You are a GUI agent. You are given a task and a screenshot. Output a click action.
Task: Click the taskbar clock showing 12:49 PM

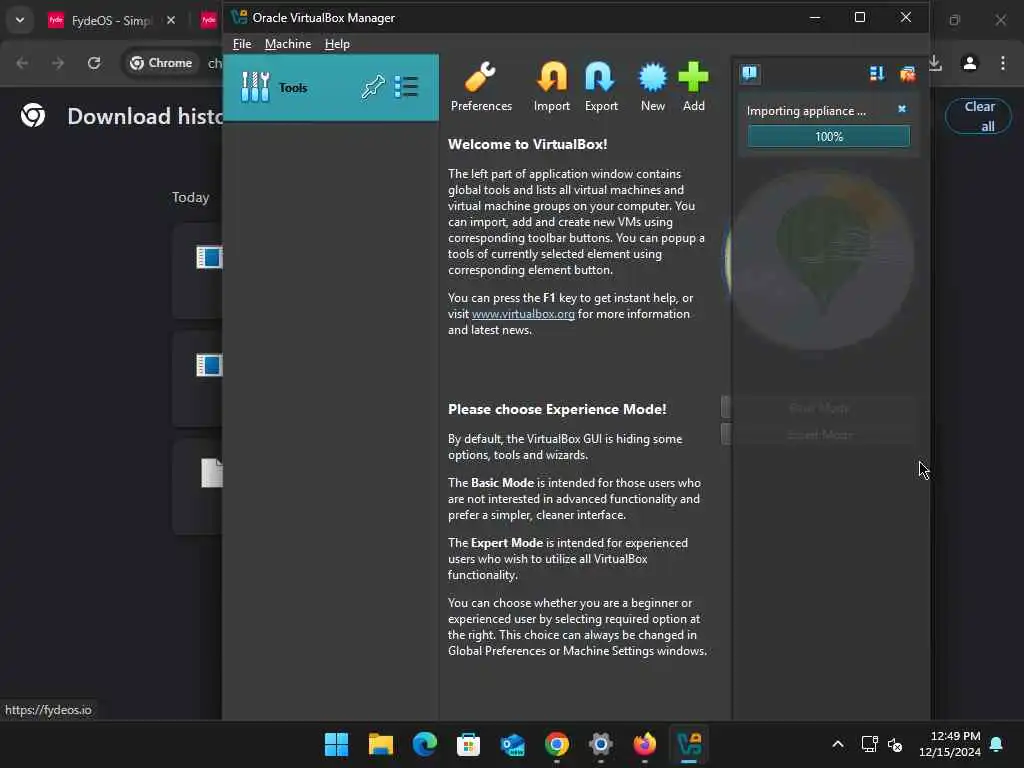[950, 744]
